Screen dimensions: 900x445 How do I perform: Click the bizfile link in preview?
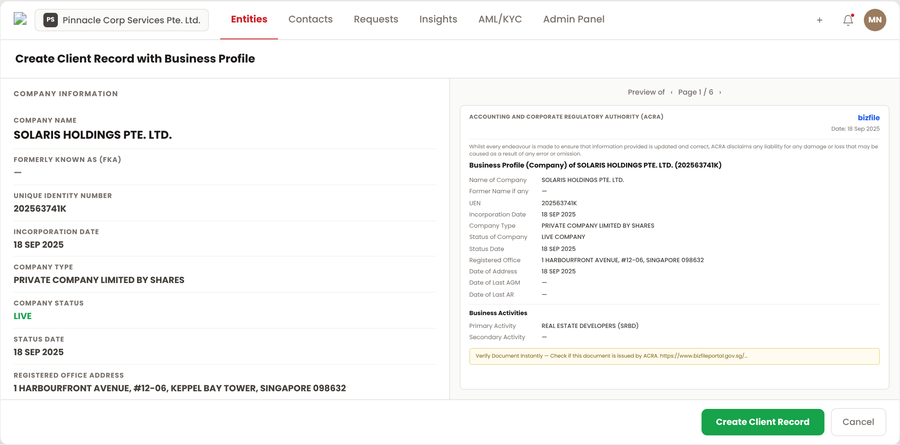click(868, 118)
